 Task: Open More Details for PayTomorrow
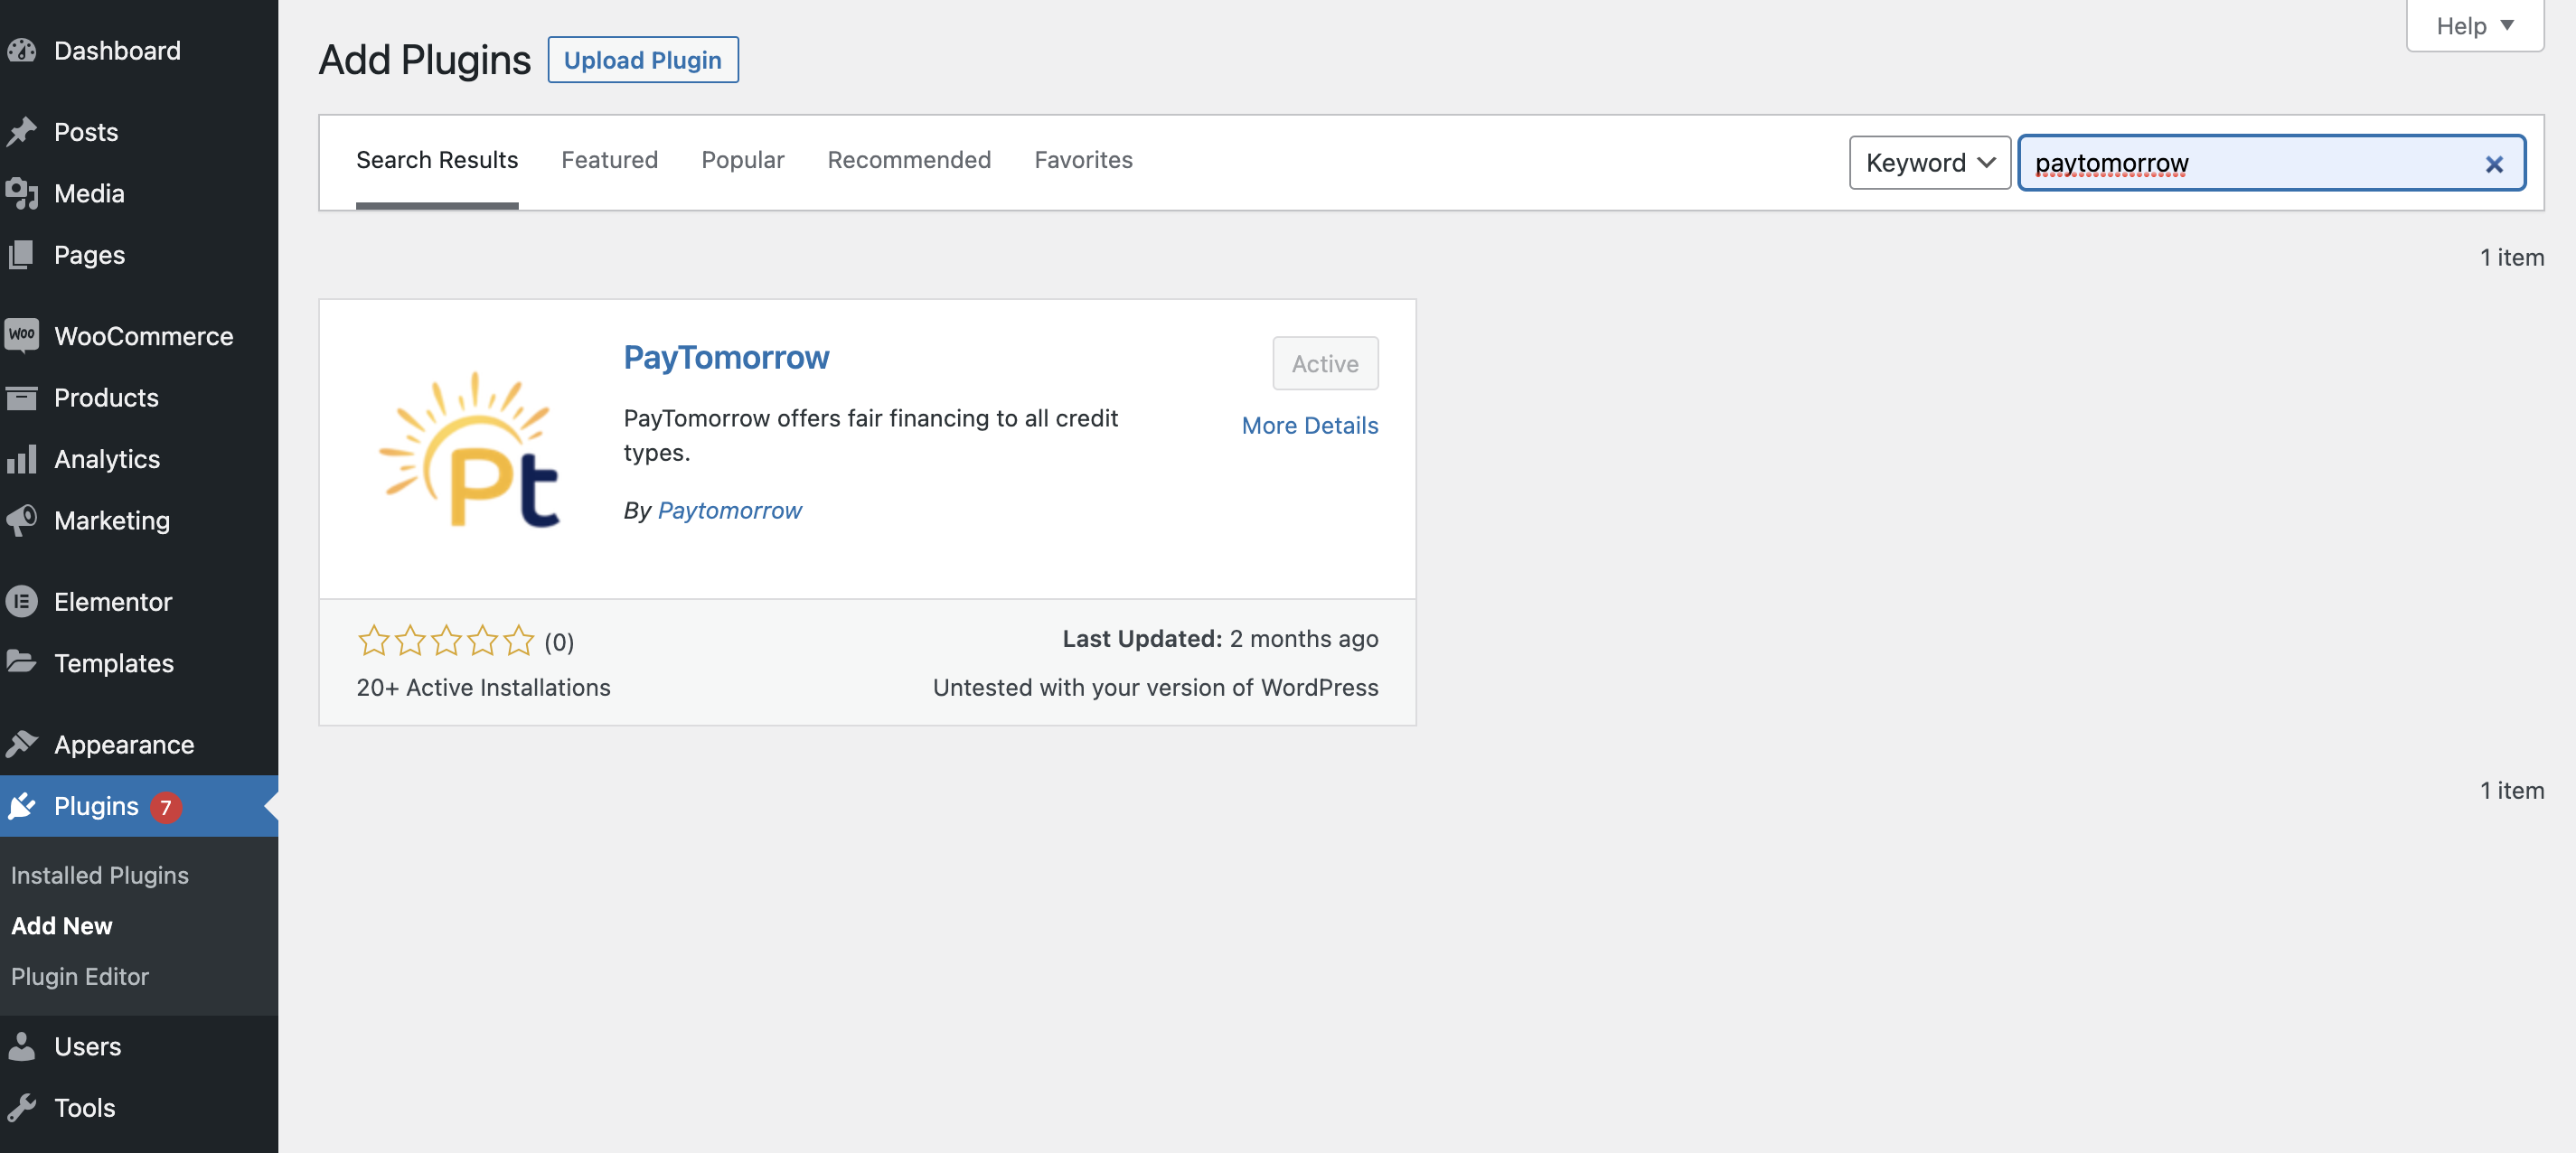(x=1309, y=425)
